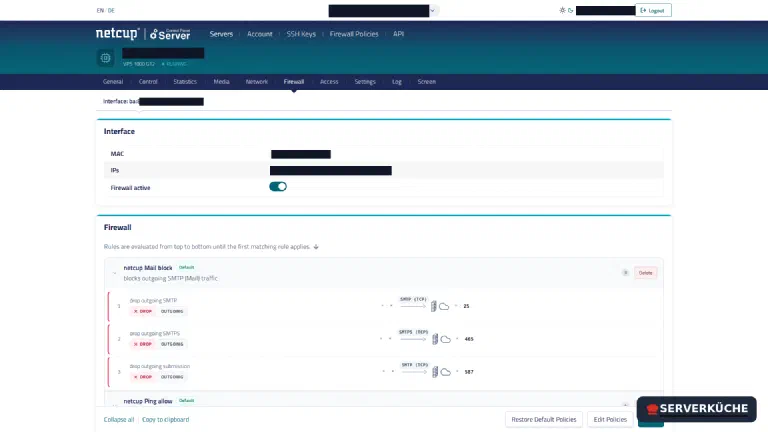Open Firewall Policies page

(x=354, y=34)
